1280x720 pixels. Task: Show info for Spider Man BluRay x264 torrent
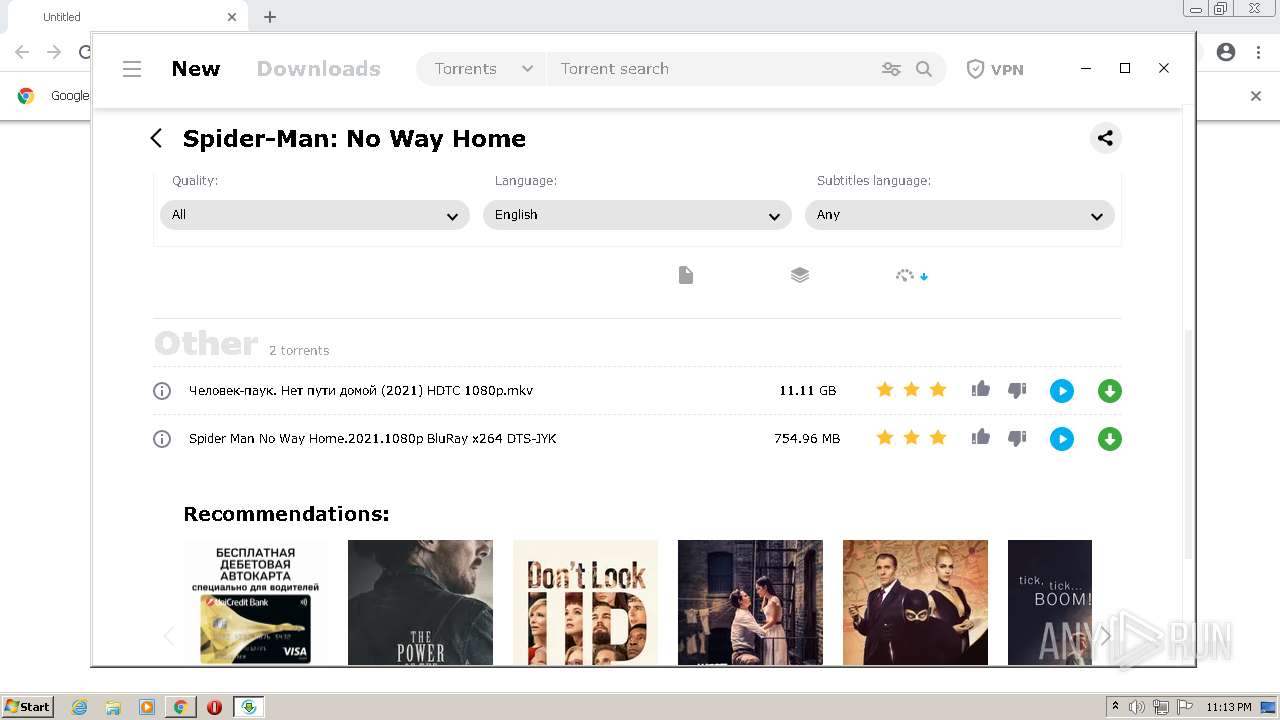[162, 439]
